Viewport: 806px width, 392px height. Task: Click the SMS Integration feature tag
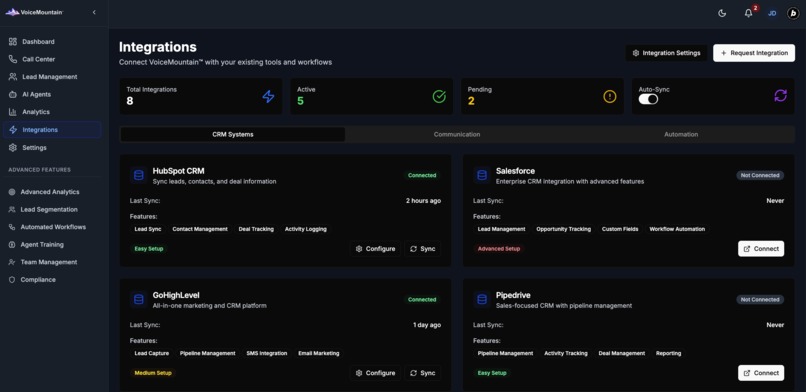tap(266, 353)
